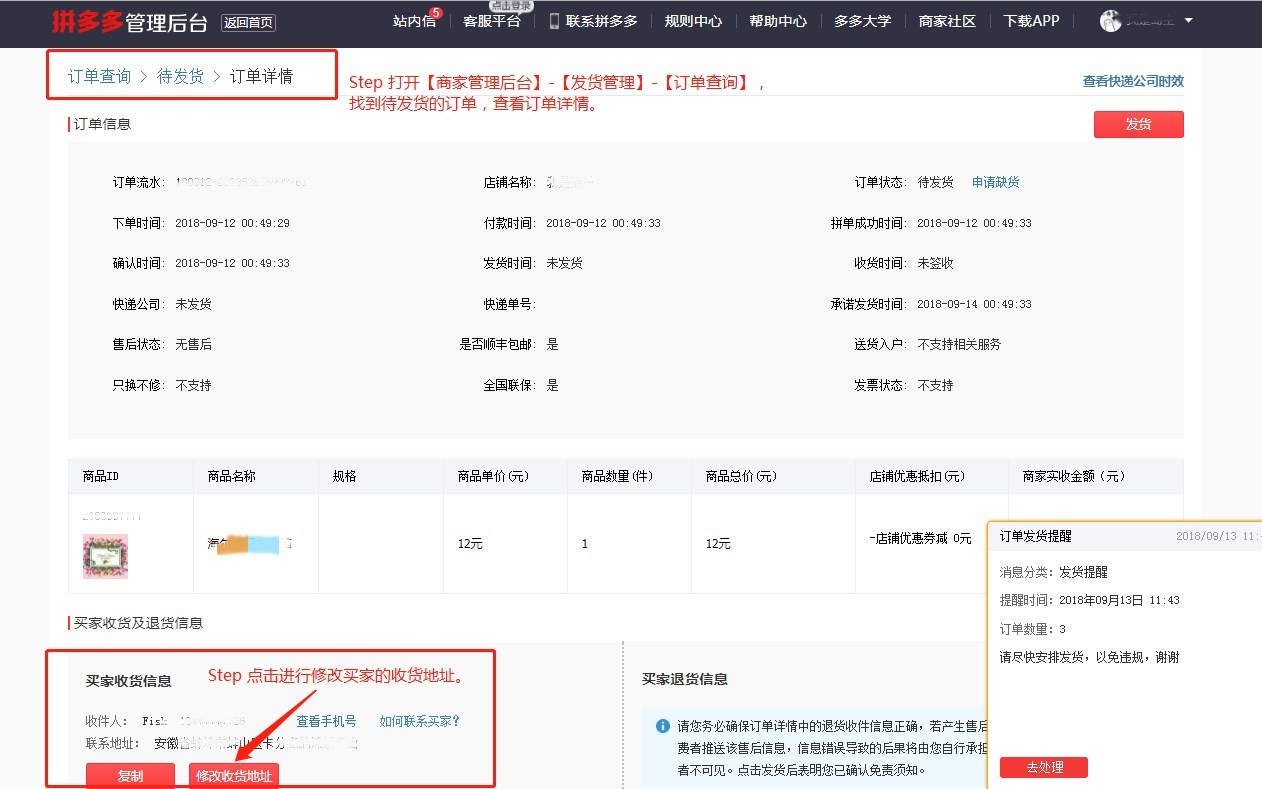The image size is (1262, 789).
Task: Click the -店铺优惠券减 0元 cell
Action: (x=920, y=538)
